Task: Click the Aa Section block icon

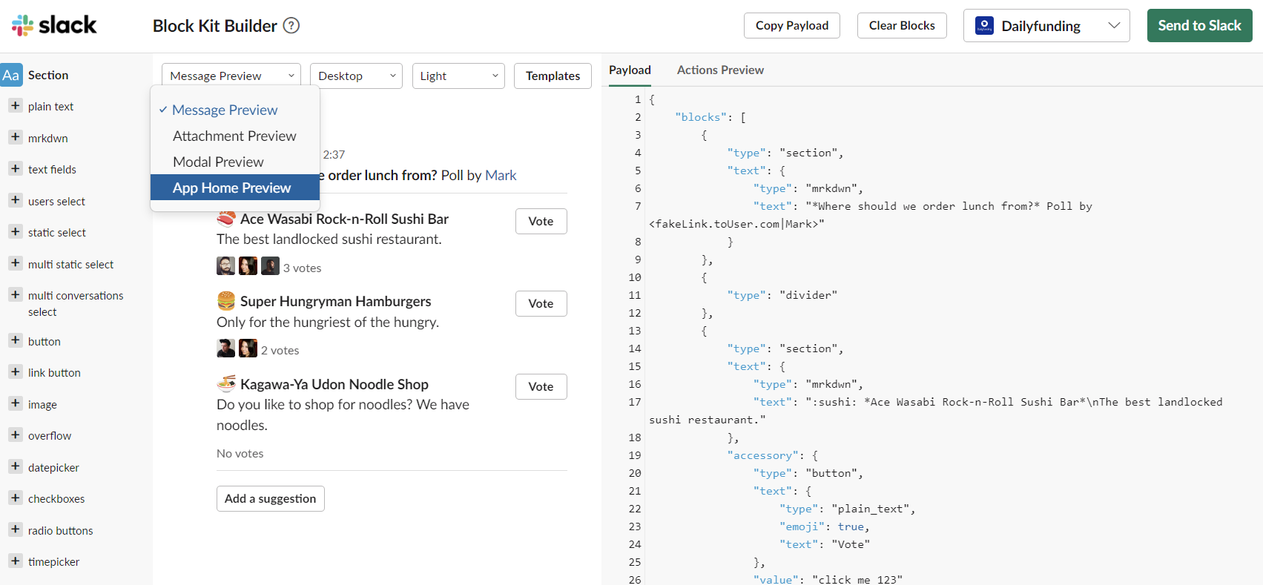Action: tap(11, 75)
